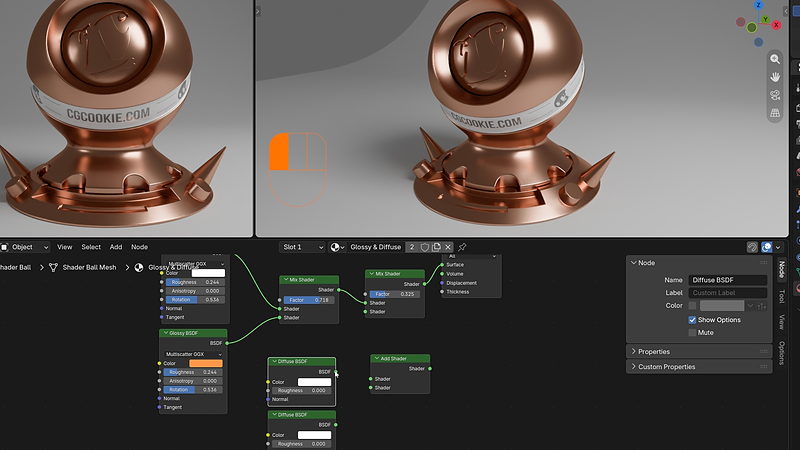Image resolution: width=800 pixels, height=450 pixels.
Task: Click the Custom Label input field
Action: pos(728,293)
